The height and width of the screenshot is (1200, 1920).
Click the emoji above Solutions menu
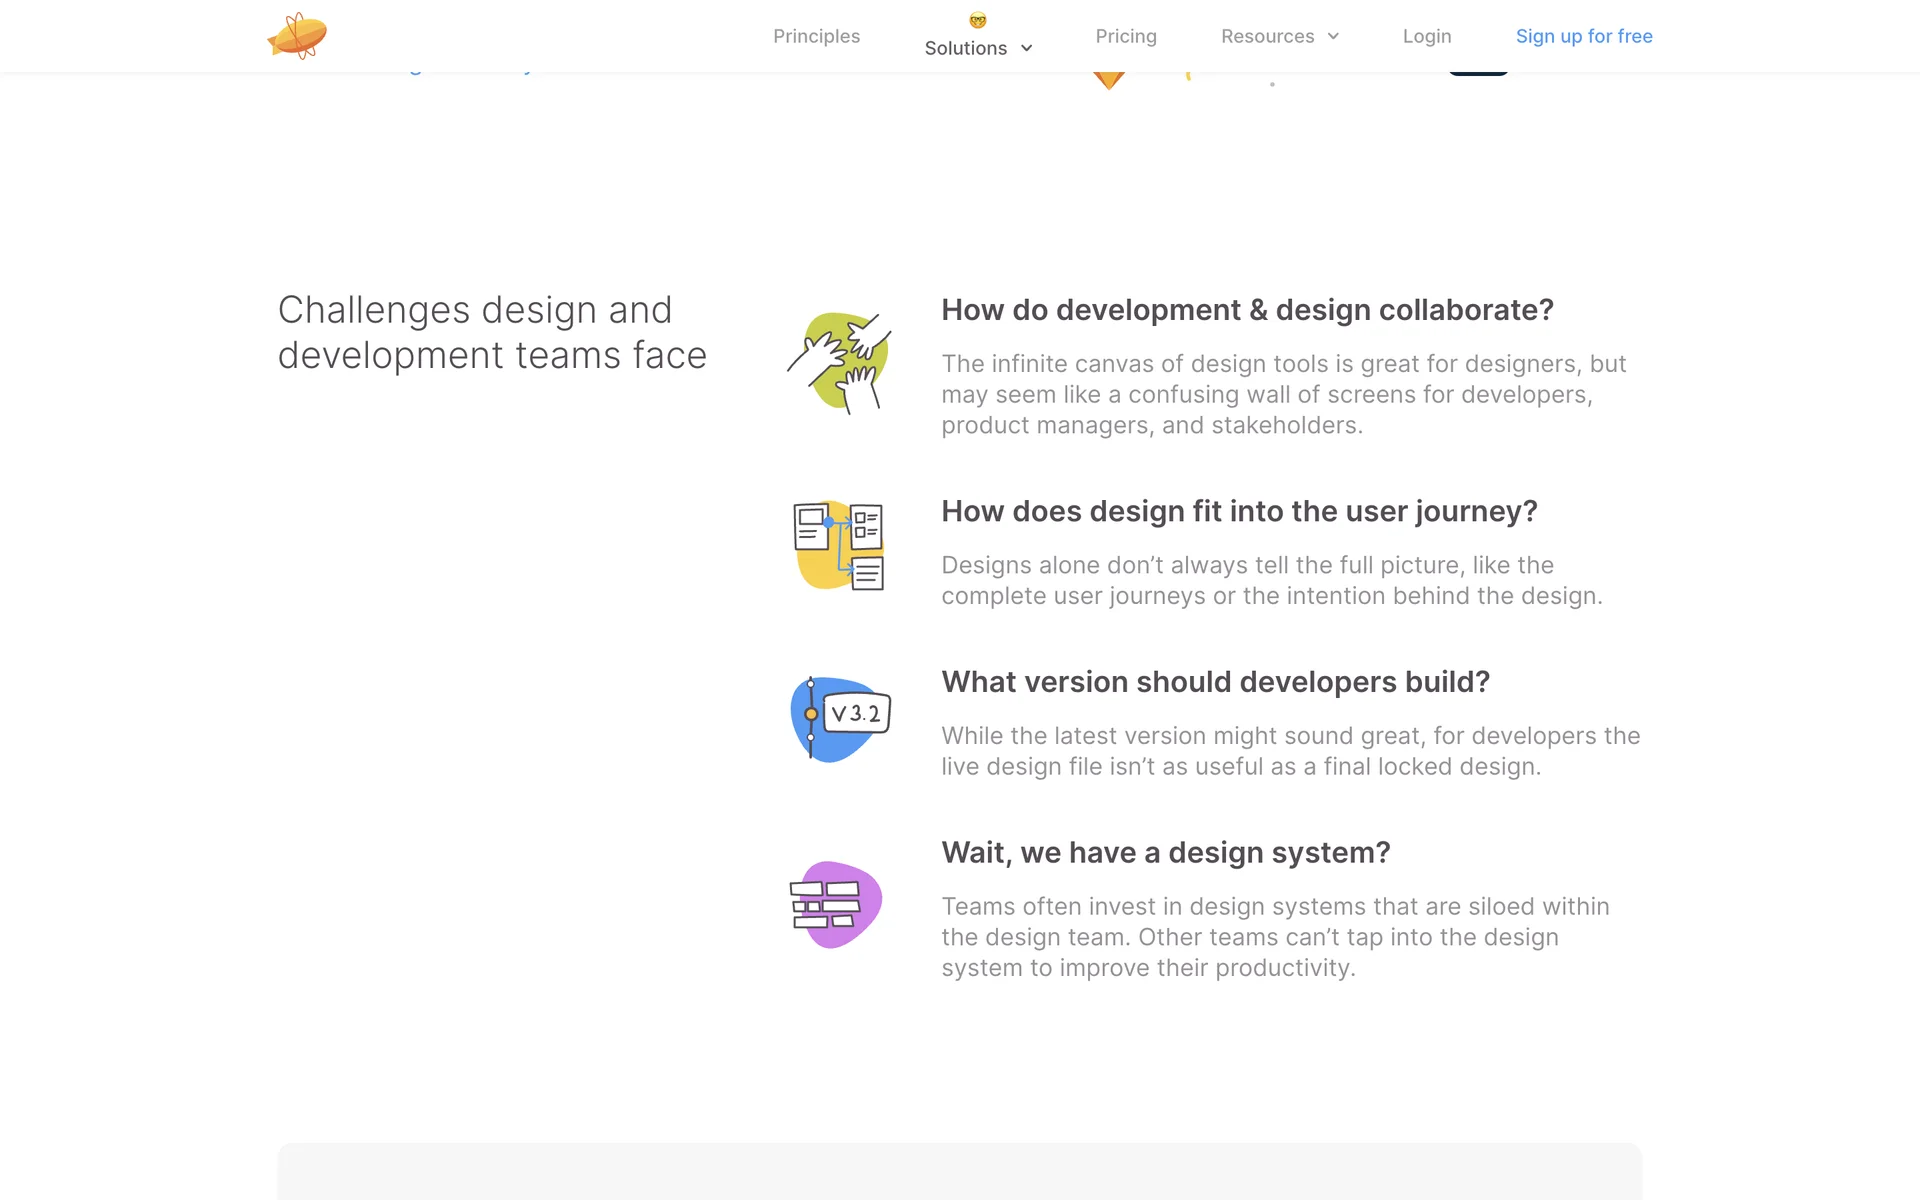[x=978, y=20]
